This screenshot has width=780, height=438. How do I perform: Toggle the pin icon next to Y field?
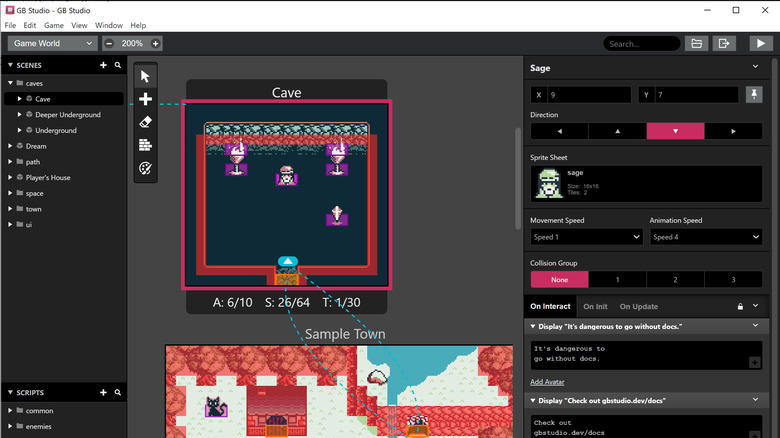pos(754,95)
